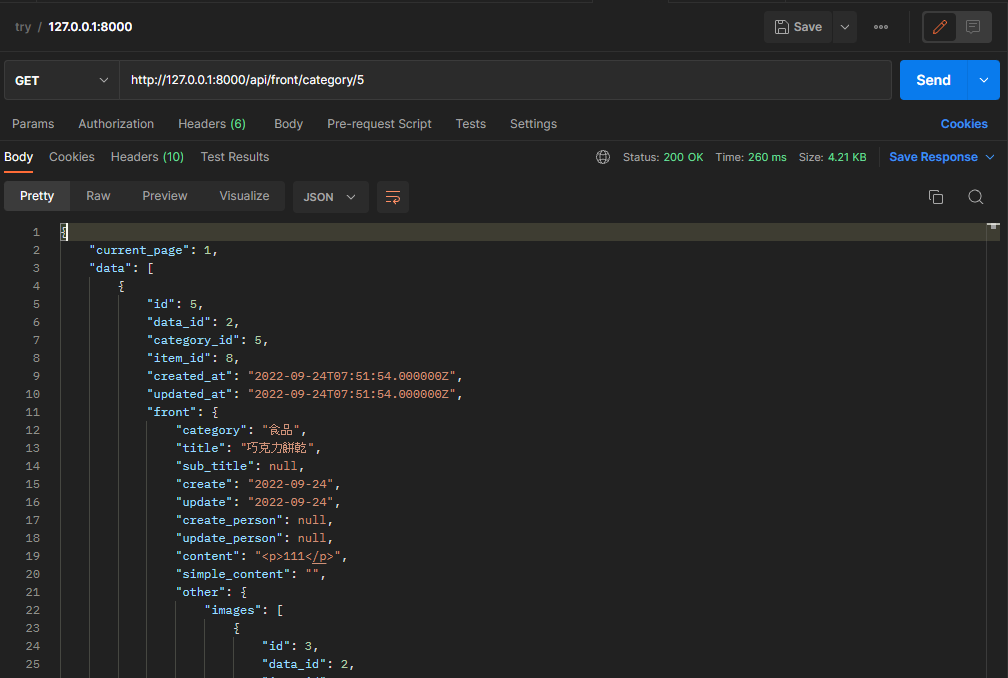Image resolution: width=1008 pixels, height=678 pixels.
Task: Click the "images" key on line 22
Action: 233,610
